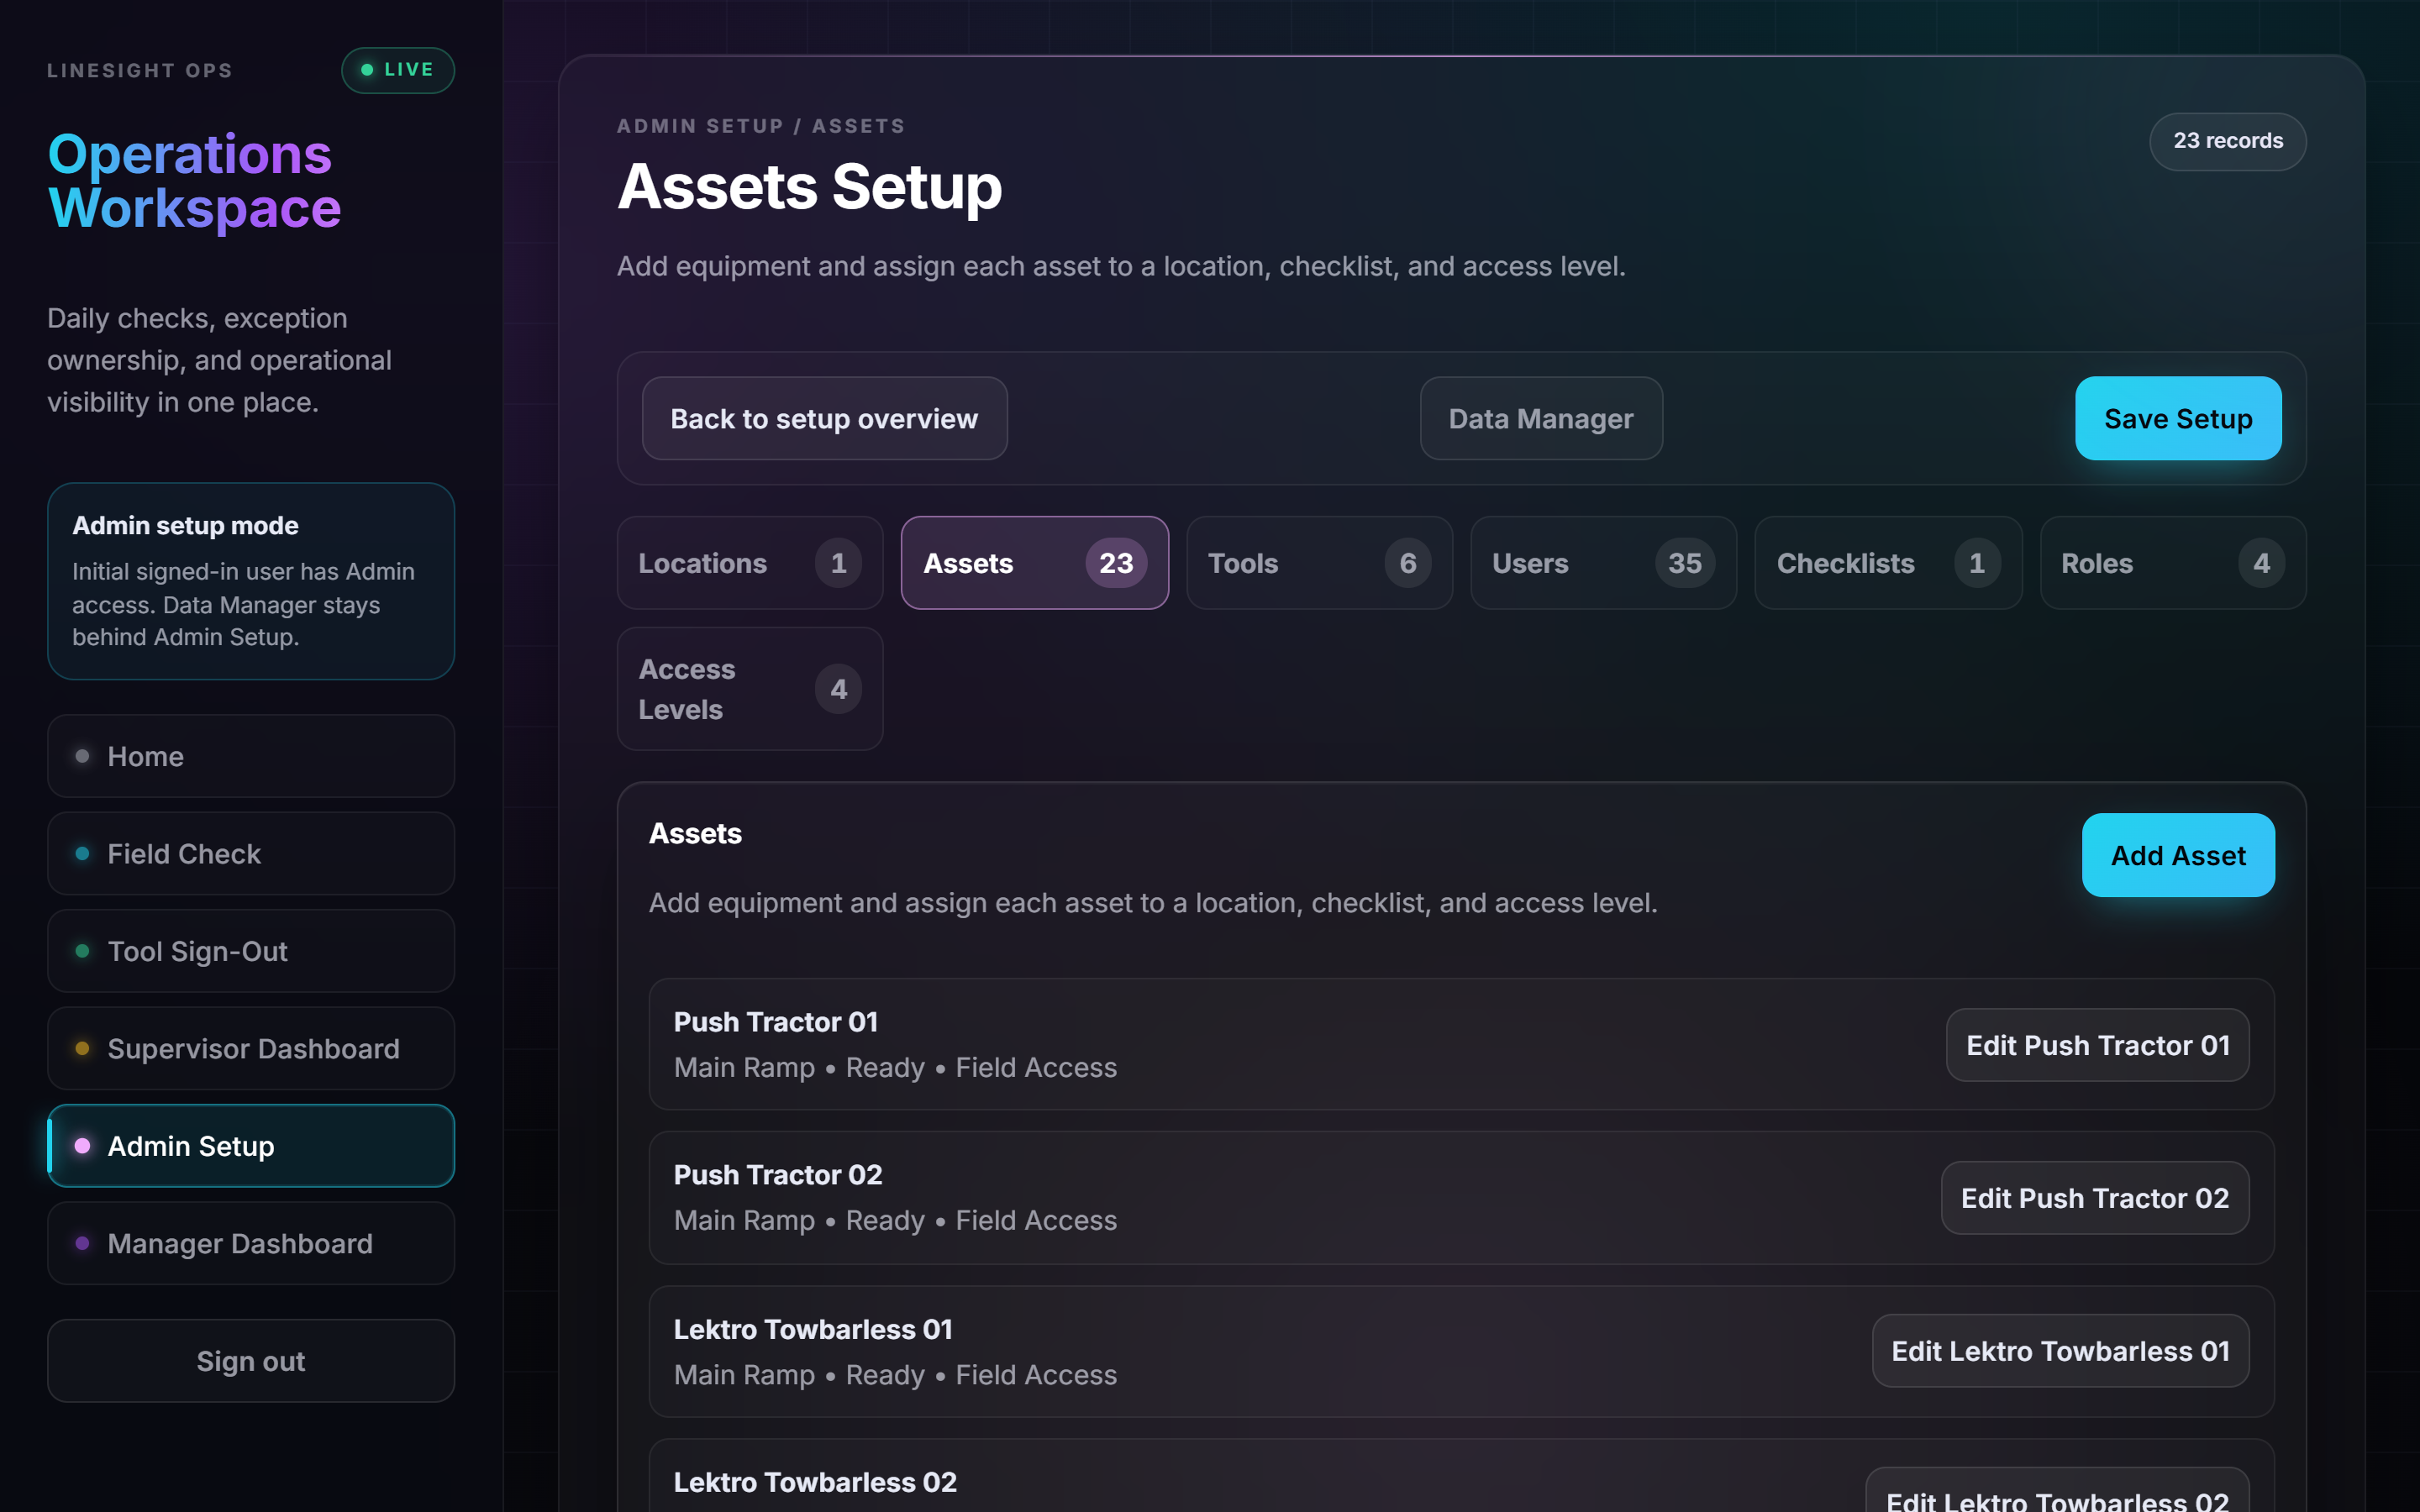Click Edit Push Tractor 01
The image size is (2420, 1512).
click(x=2097, y=1045)
